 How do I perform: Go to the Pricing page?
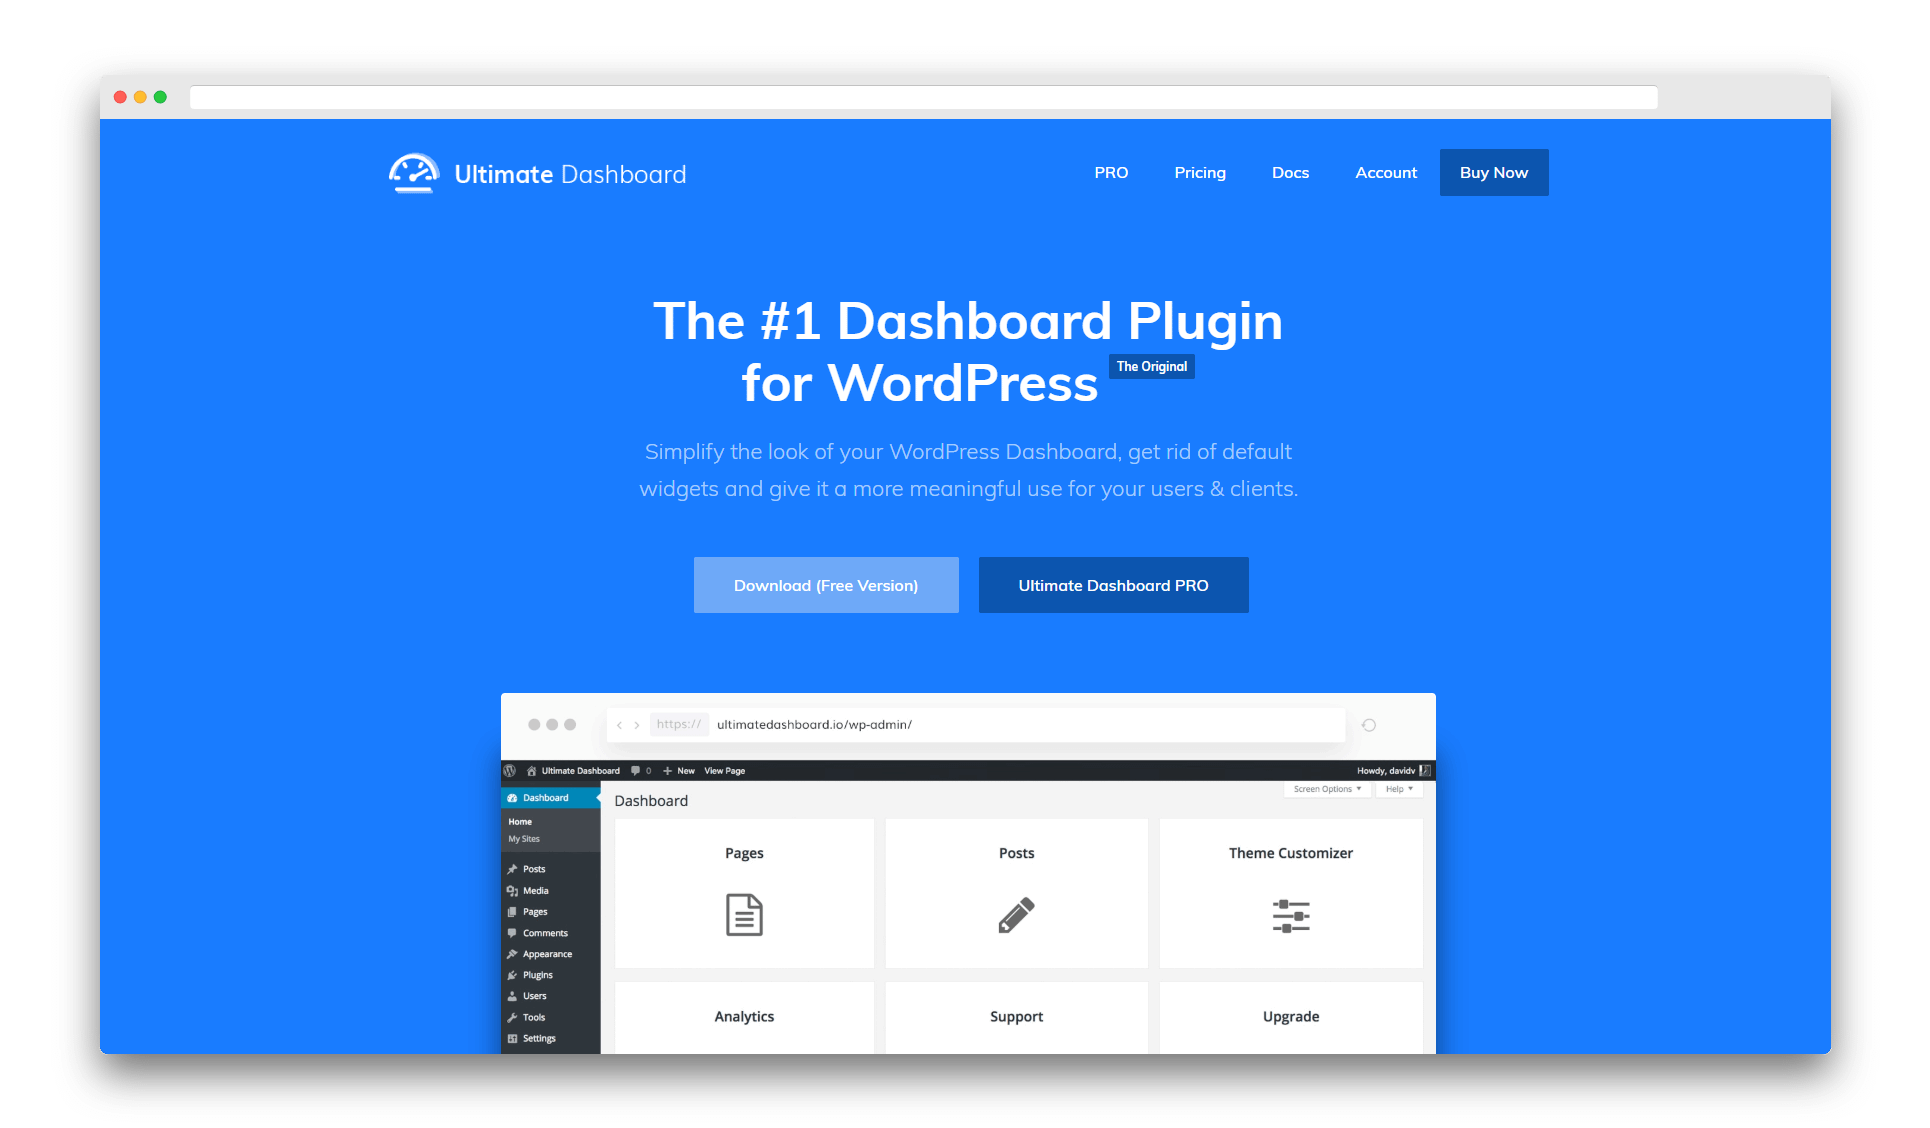1200,172
